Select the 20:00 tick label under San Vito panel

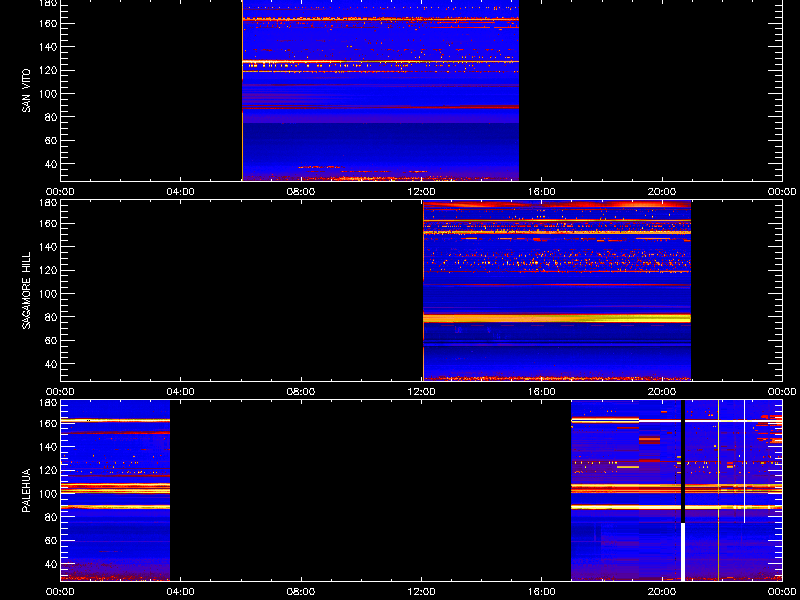(662, 192)
